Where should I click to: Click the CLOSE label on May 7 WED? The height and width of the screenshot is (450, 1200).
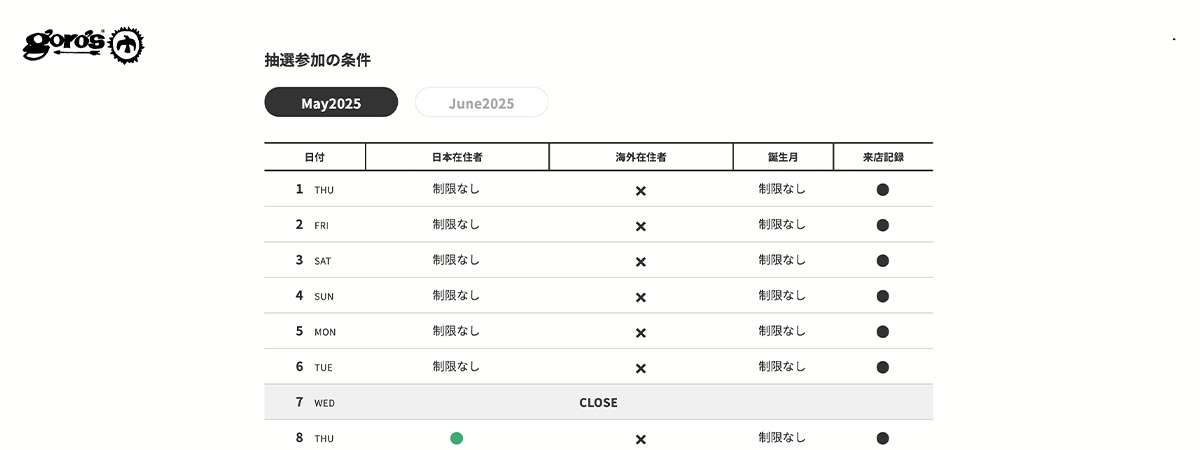[598, 403]
